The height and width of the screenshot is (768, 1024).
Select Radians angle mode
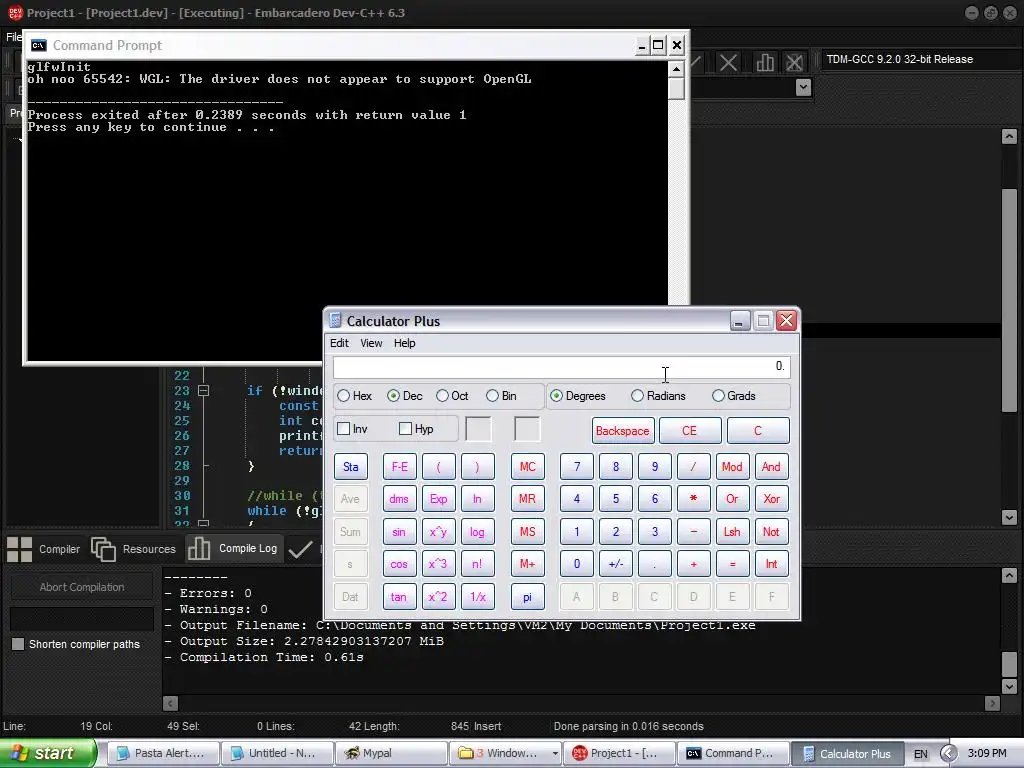point(637,396)
